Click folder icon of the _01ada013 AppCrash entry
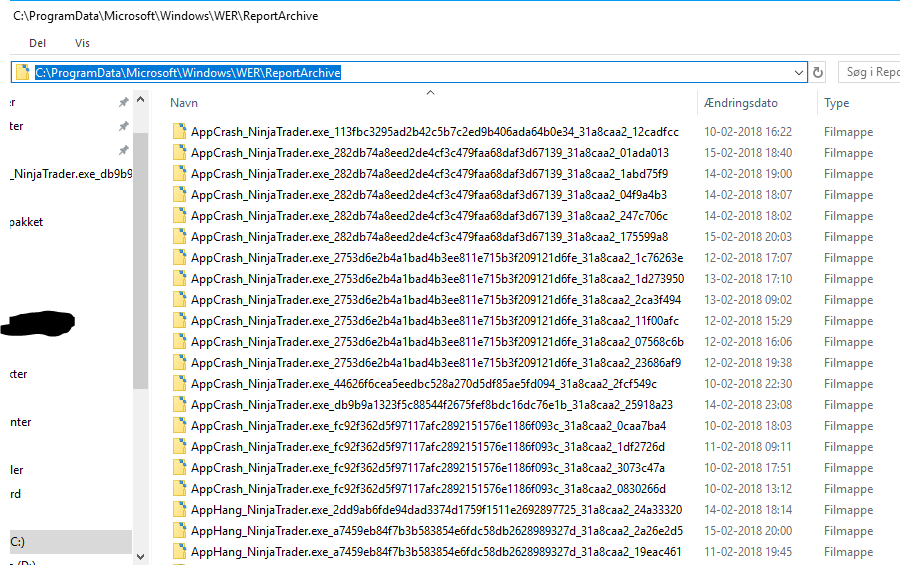The height and width of the screenshot is (584, 900). pos(179,153)
